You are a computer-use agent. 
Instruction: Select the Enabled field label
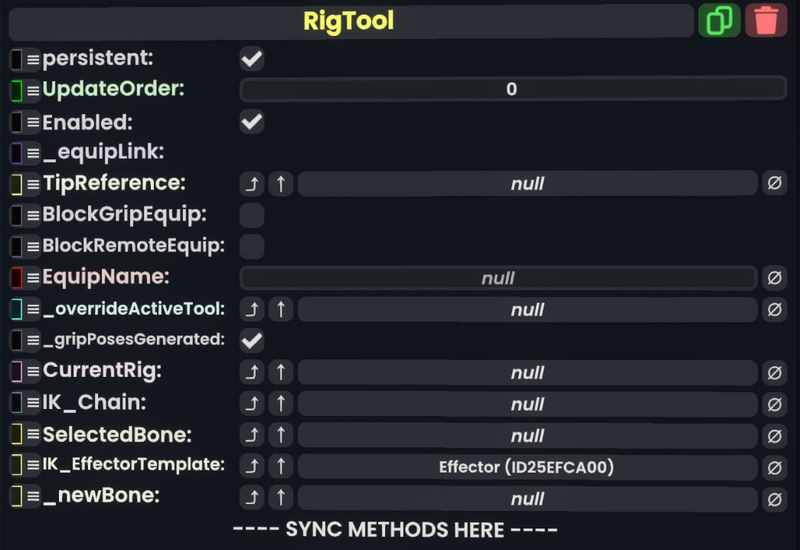point(87,122)
